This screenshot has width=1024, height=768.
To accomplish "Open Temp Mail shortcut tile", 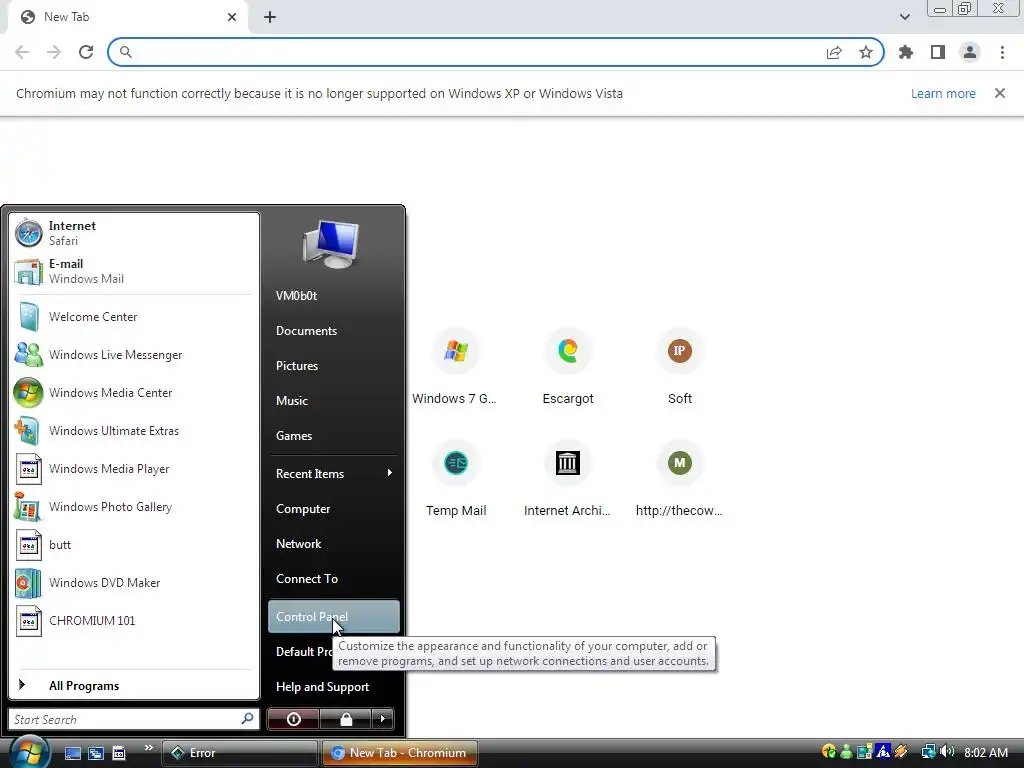I will (455, 481).
